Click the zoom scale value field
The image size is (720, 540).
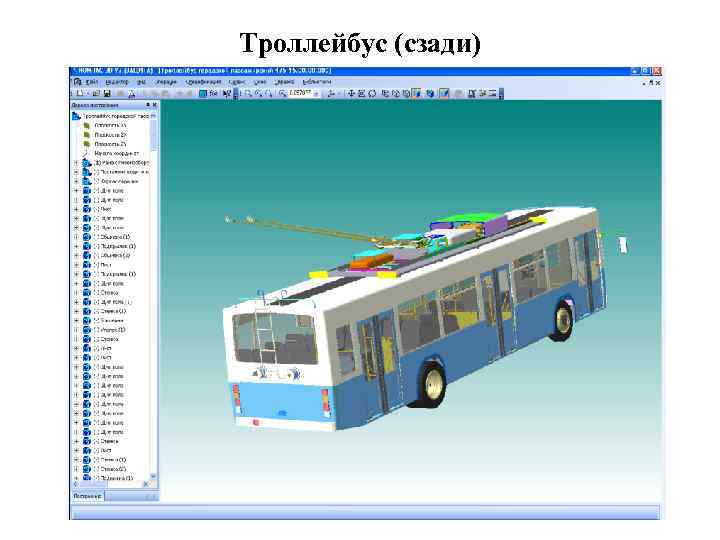(x=300, y=93)
